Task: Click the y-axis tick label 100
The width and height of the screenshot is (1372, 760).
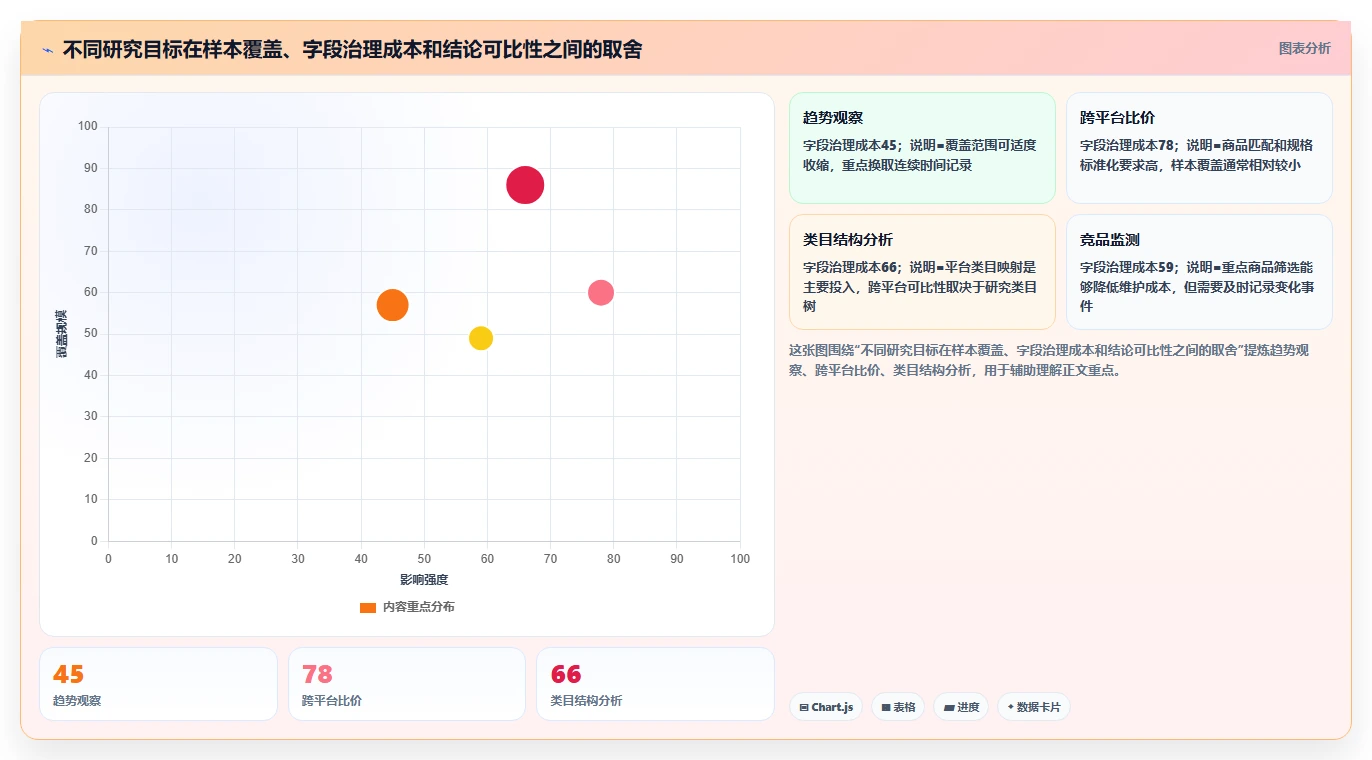Action: pyautogui.click(x=88, y=126)
